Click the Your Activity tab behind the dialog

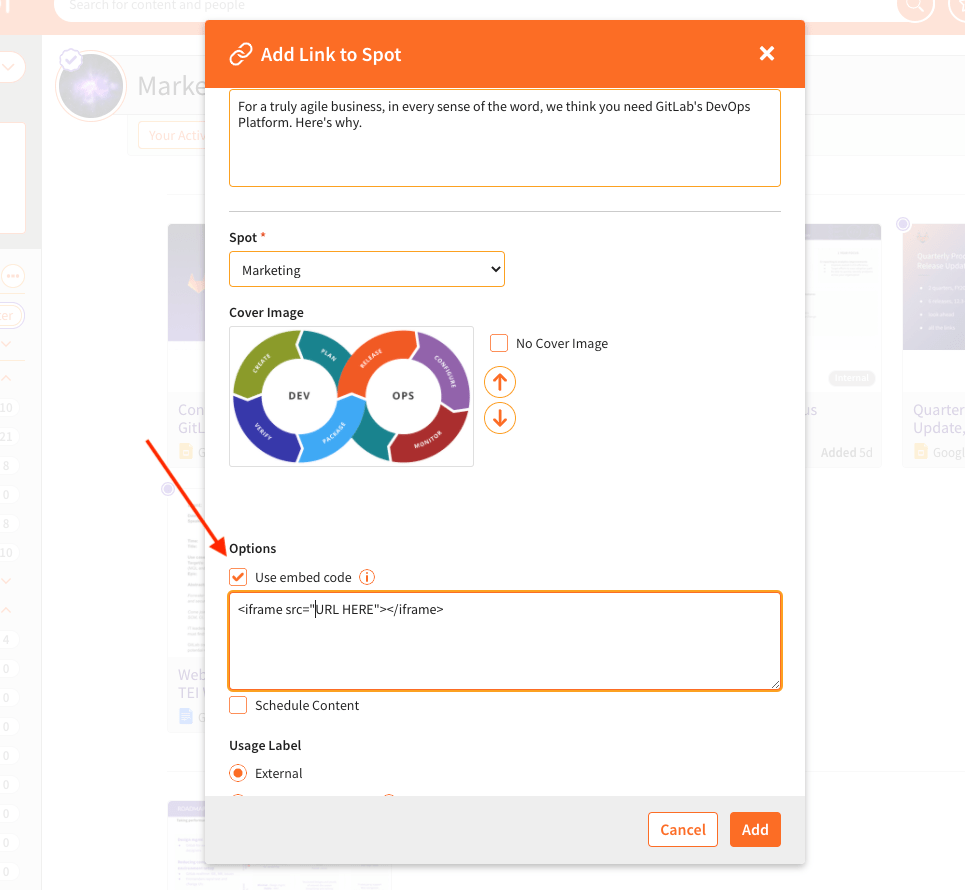pos(172,136)
